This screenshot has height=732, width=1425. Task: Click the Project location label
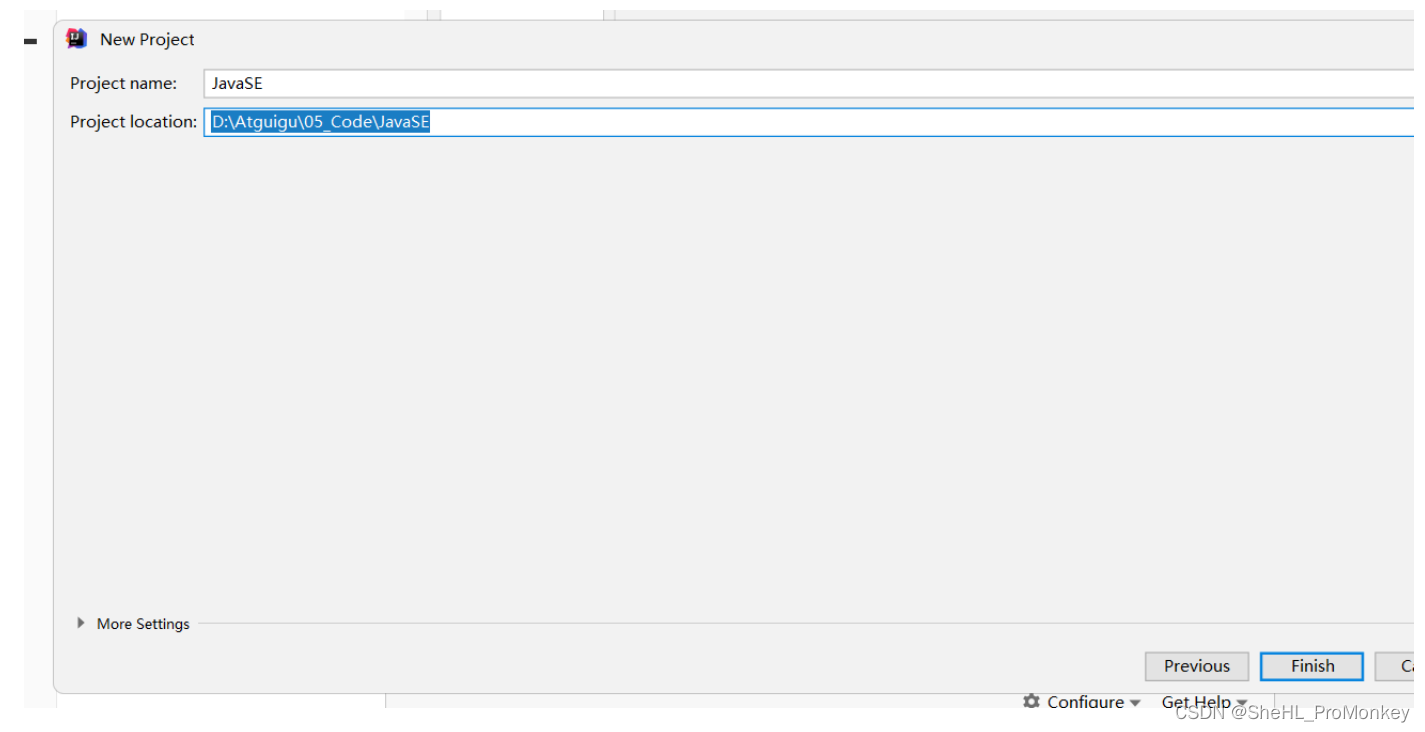134,122
